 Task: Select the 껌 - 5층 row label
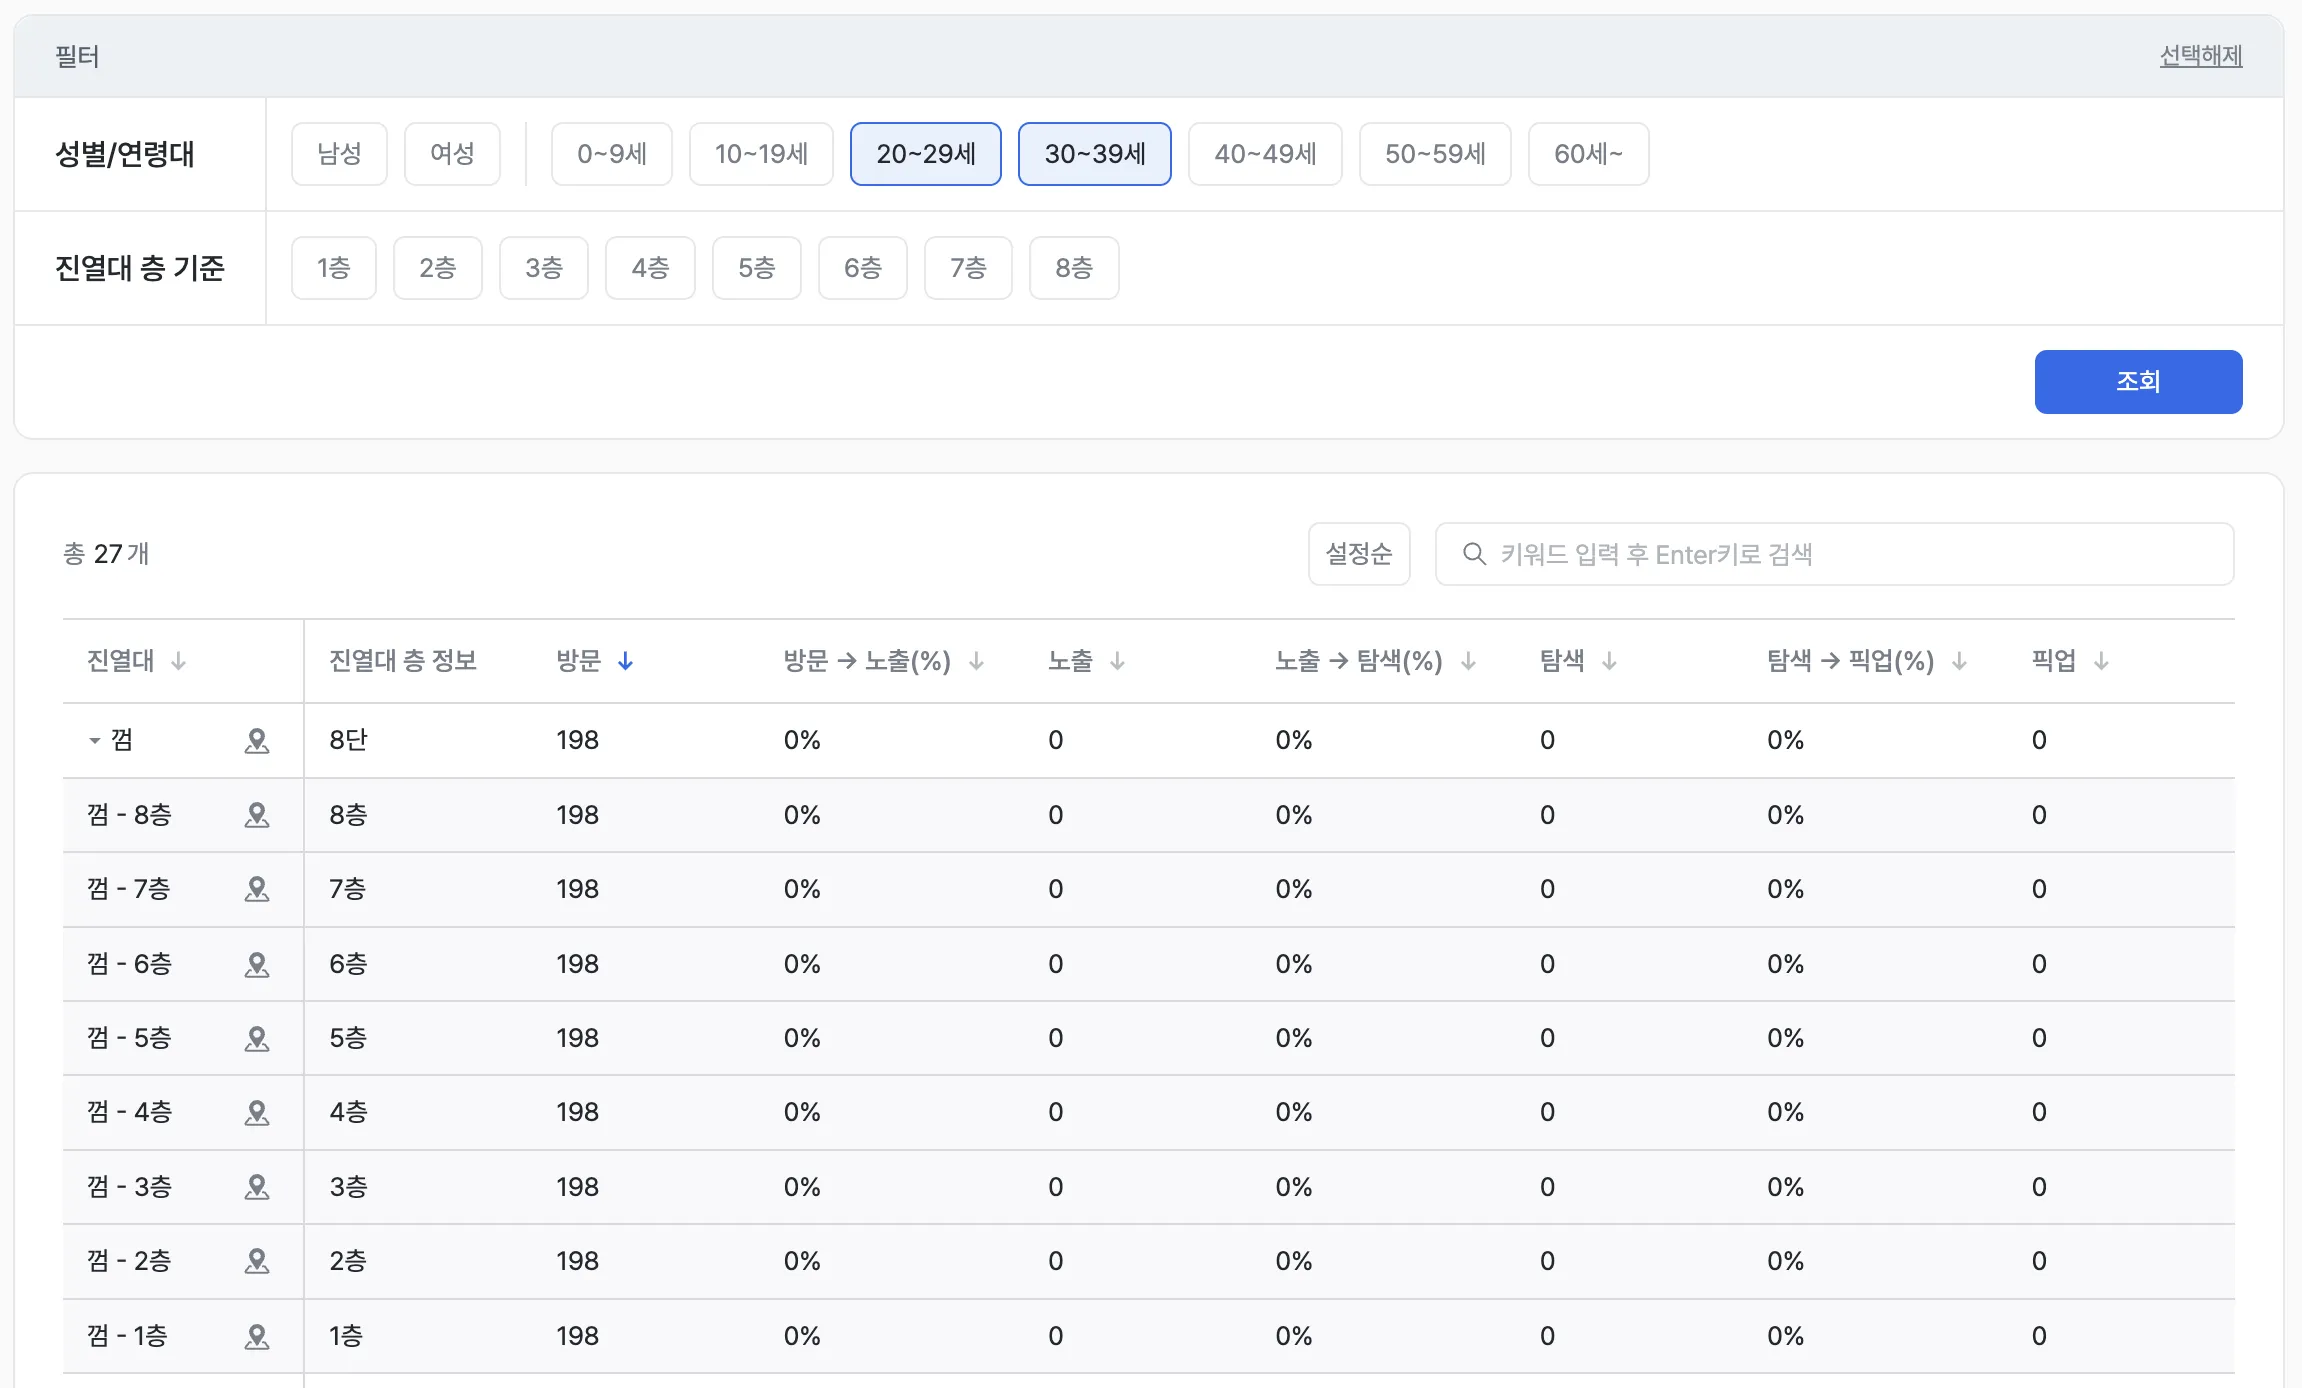click(129, 1038)
